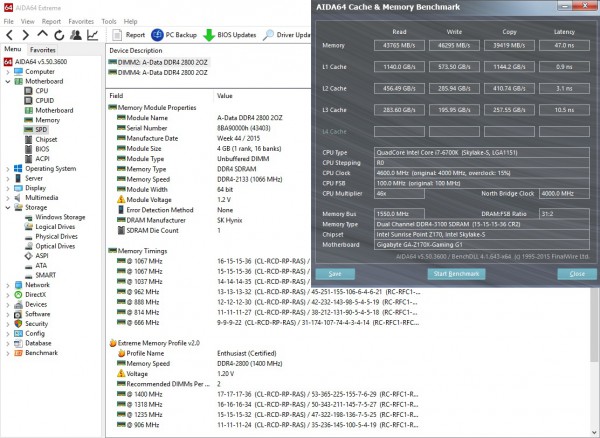Image resolution: width=600 pixels, height=438 pixels.
Task: Open the Tools menu
Action: [x=109, y=21]
